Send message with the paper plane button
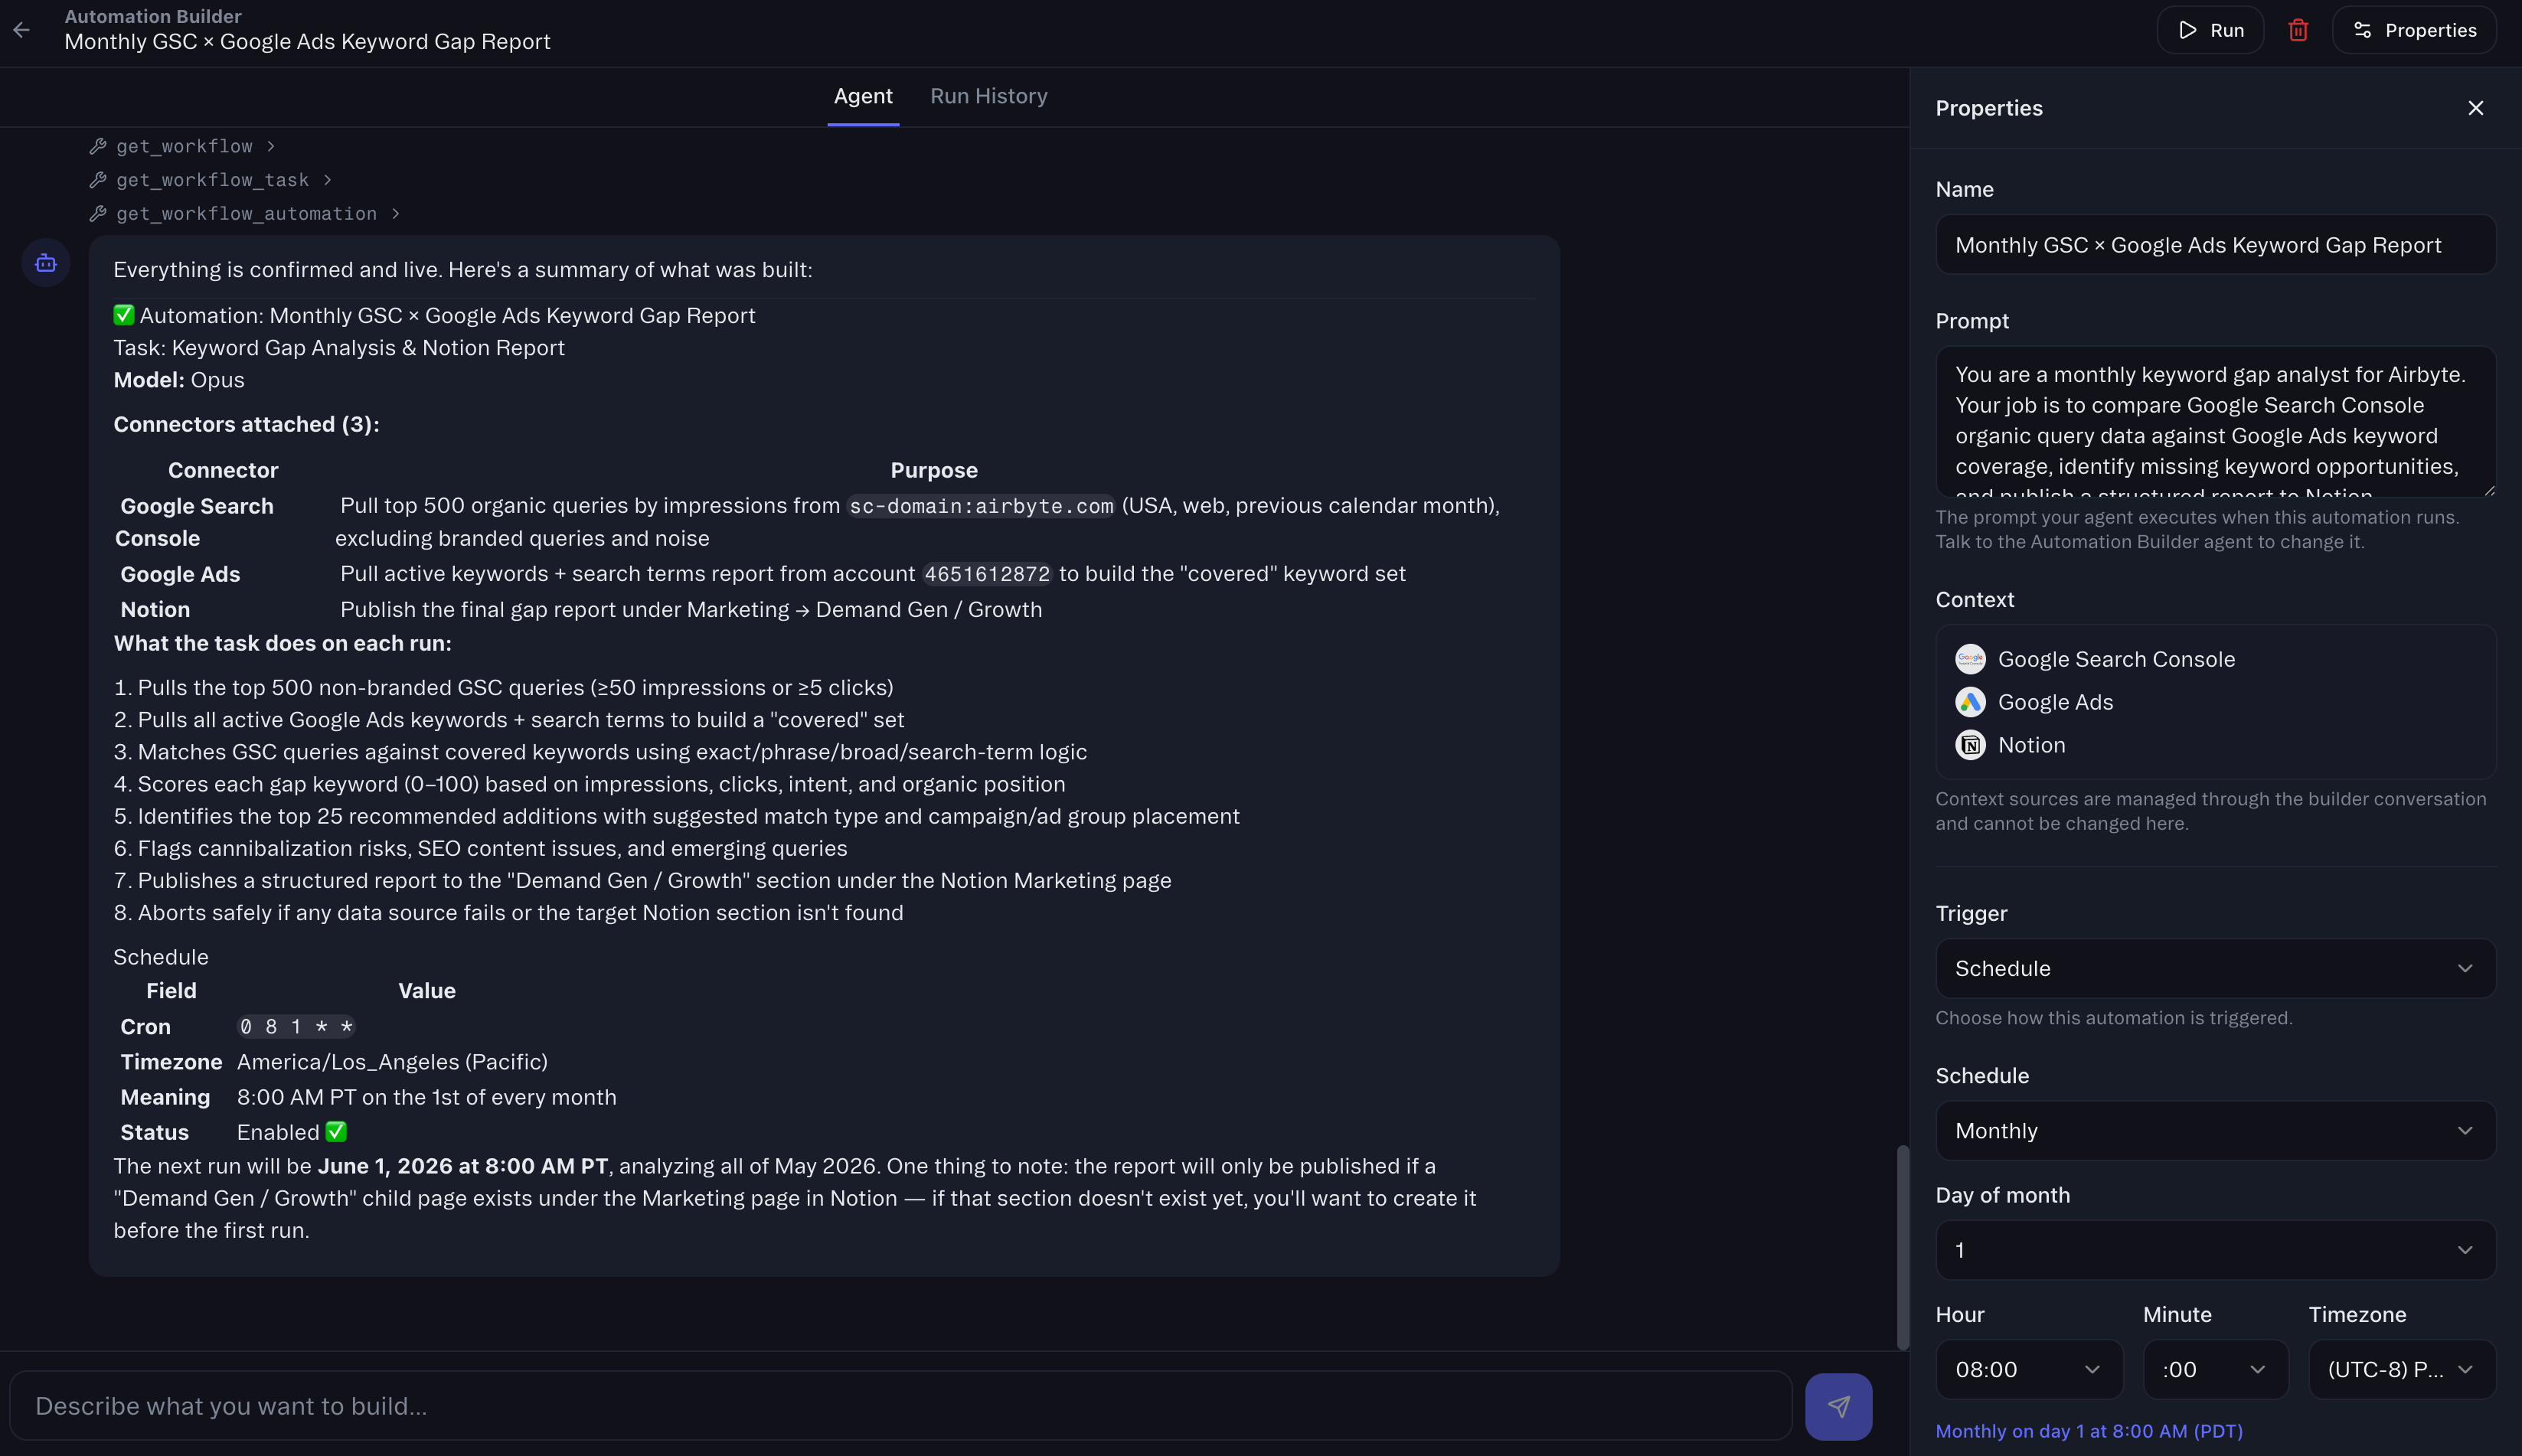The image size is (2522, 1456). click(1838, 1406)
